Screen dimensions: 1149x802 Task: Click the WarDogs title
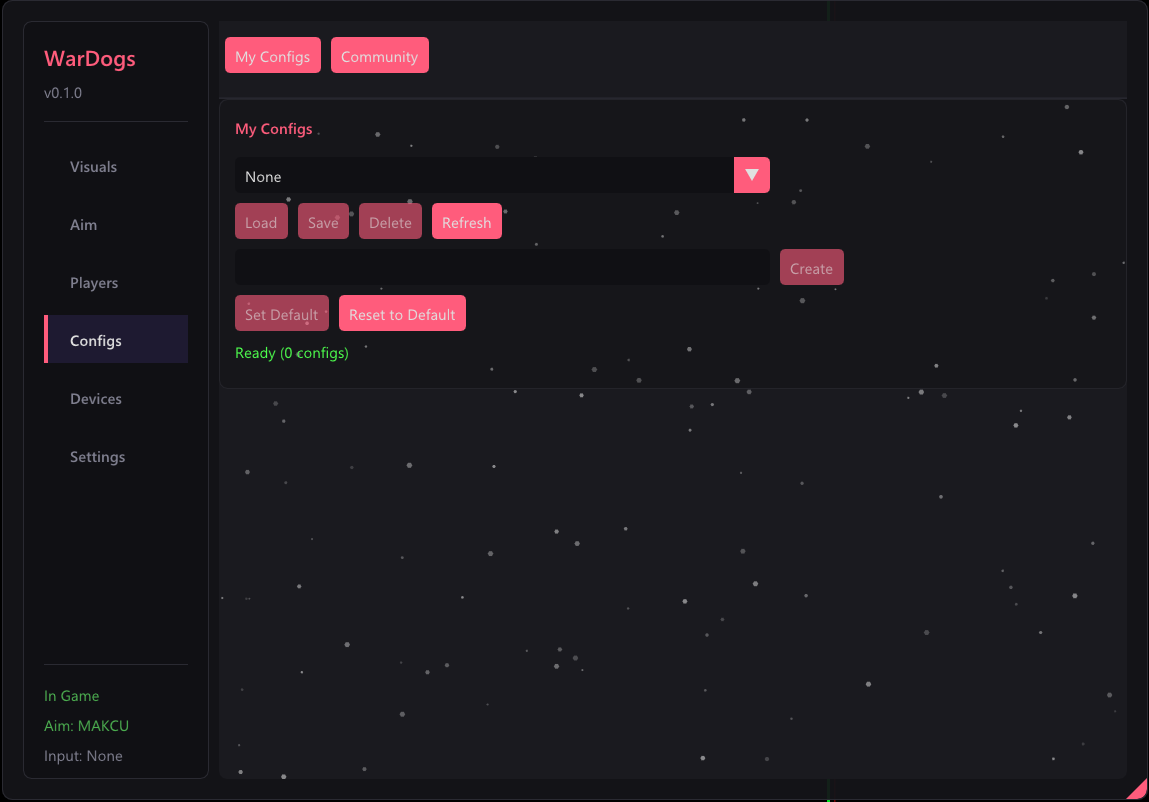point(89,59)
